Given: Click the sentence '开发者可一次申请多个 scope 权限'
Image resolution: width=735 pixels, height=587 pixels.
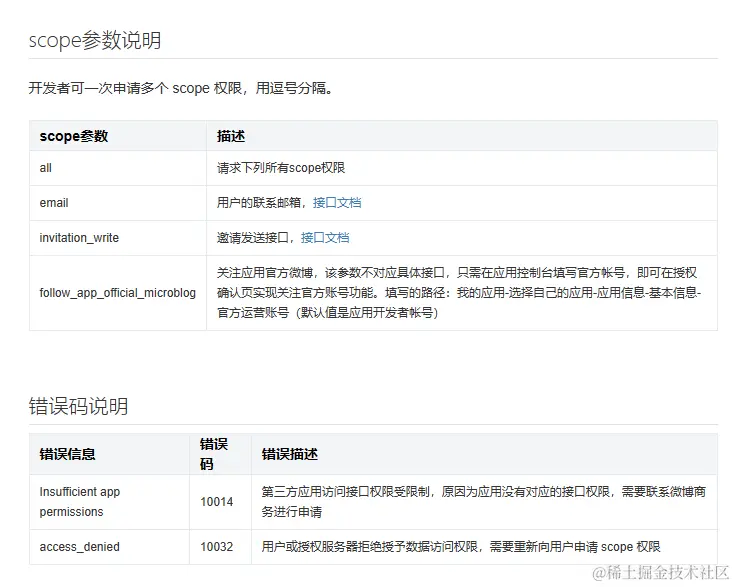Looking at the screenshot, I should [x=135, y=88].
